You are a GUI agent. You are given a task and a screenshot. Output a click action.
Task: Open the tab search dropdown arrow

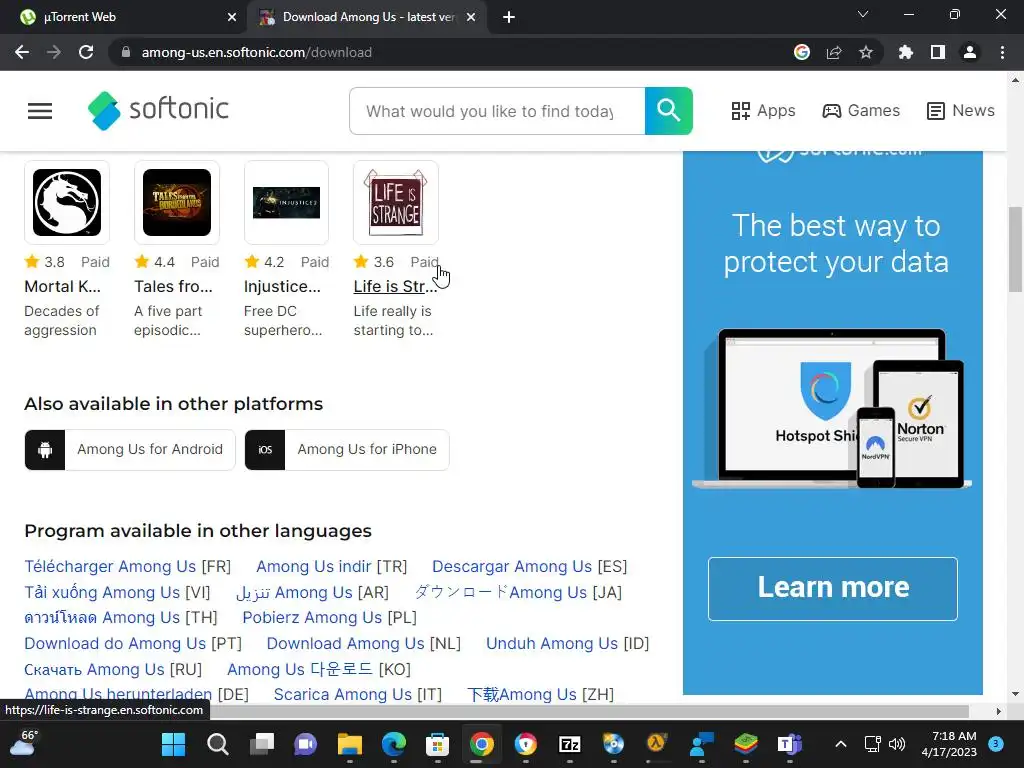tap(863, 14)
